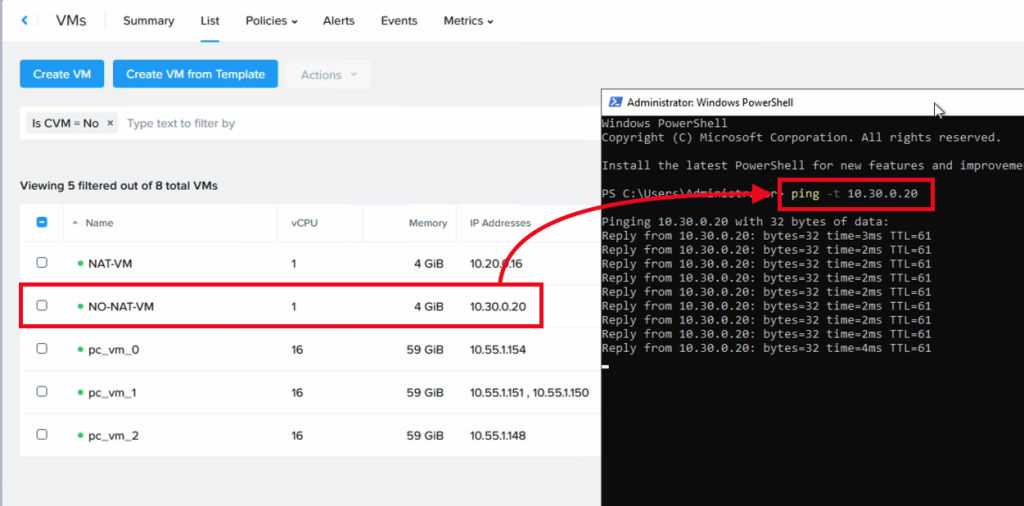The width and height of the screenshot is (1024, 506).
Task: Click the 59 GiB memory of pc_vm_0
Action: click(x=424, y=350)
